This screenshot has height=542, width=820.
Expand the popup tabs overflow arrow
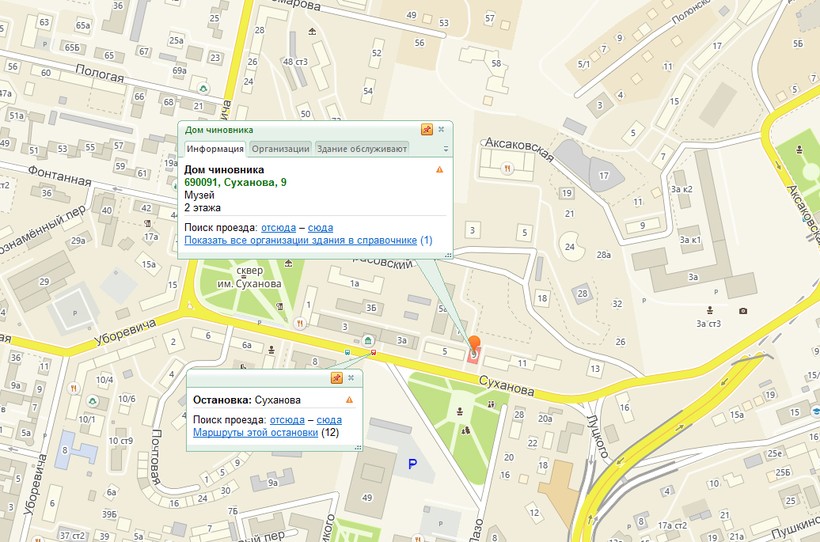coord(446,149)
